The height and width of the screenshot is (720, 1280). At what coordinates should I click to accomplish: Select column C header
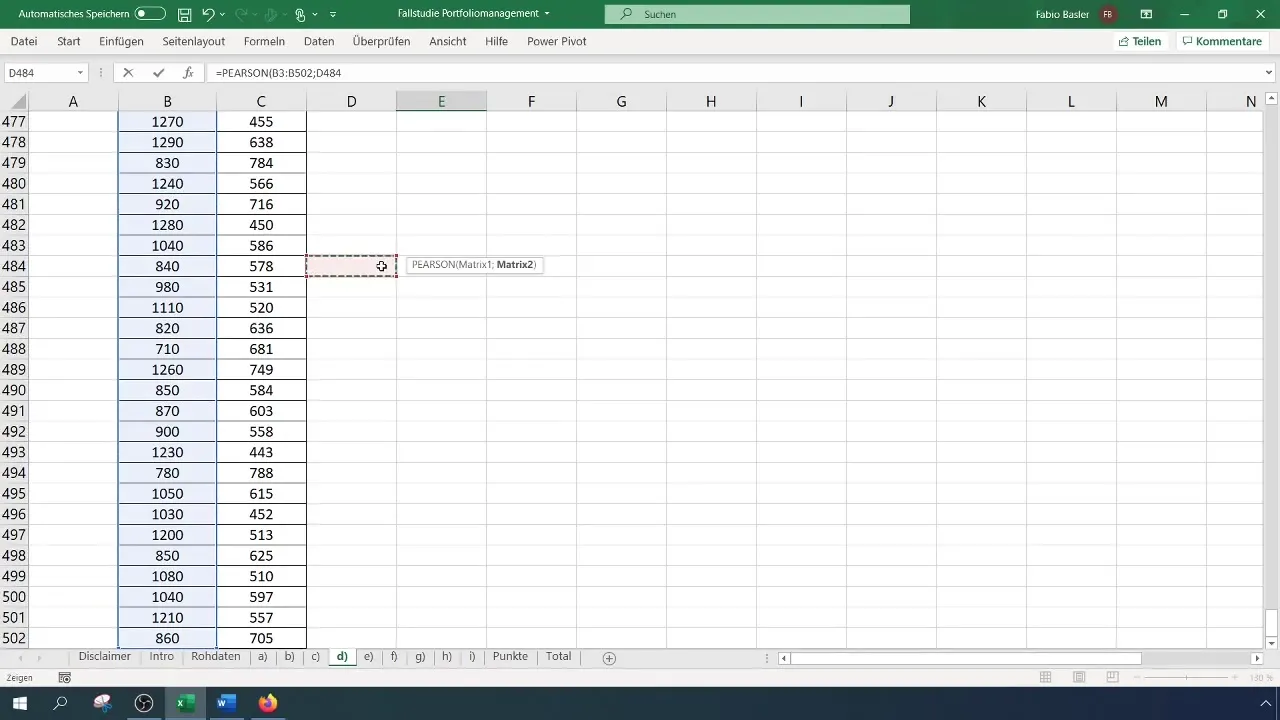point(261,101)
